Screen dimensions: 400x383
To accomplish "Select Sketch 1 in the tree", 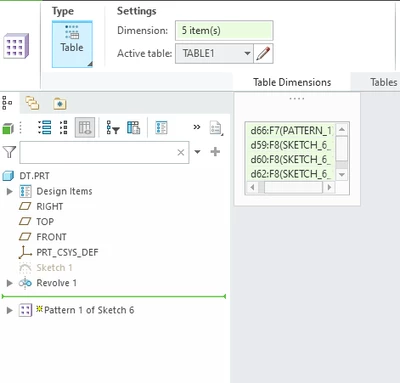I will click(x=54, y=268).
